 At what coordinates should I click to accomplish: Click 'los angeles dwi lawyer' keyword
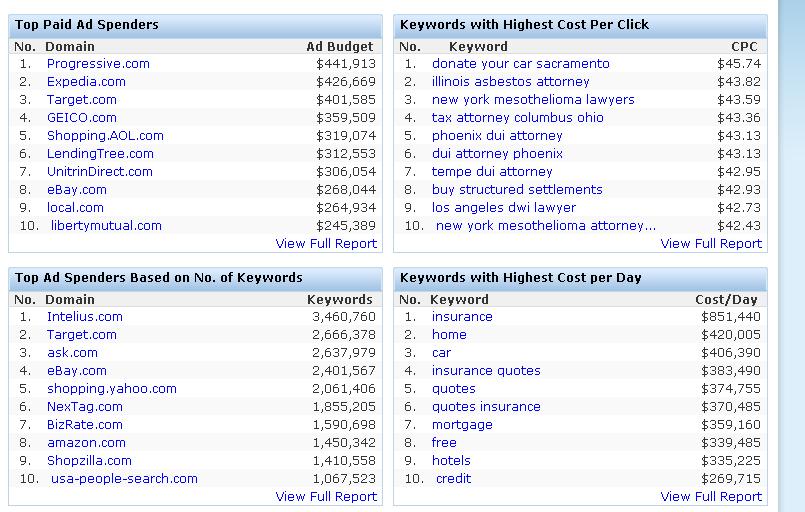504,207
